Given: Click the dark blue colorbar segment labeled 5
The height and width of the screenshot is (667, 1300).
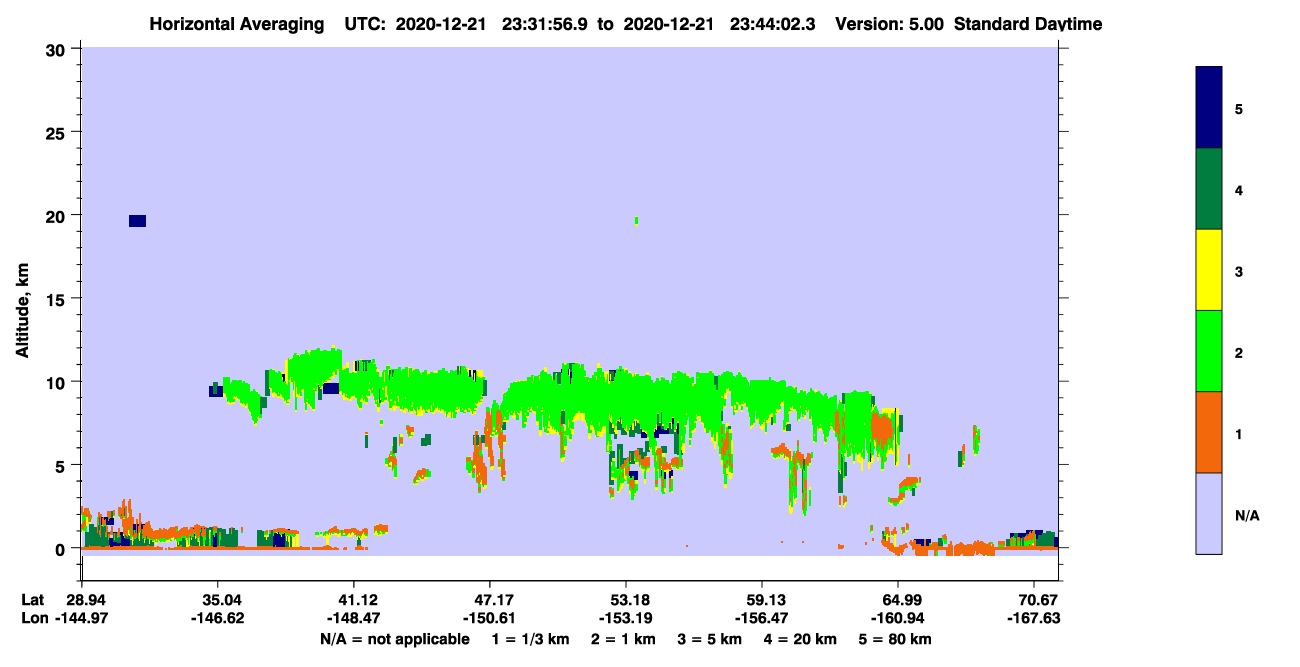Looking at the screenshot, I should [1209, 108].
